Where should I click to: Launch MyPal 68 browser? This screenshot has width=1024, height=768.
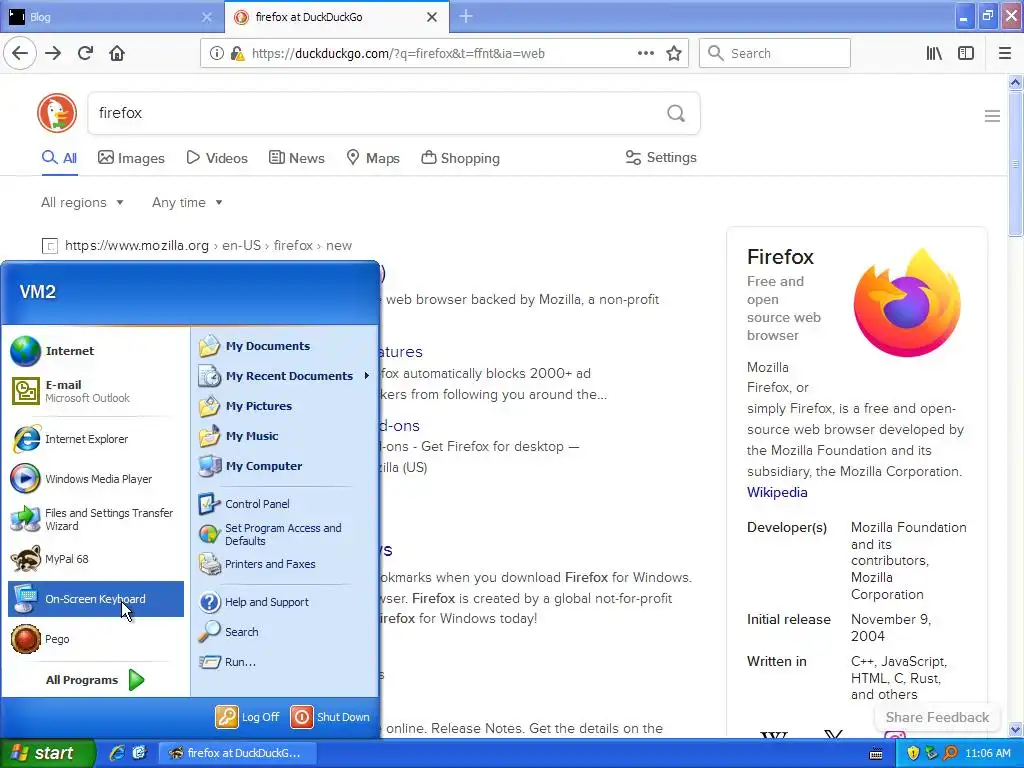point(95,559)
